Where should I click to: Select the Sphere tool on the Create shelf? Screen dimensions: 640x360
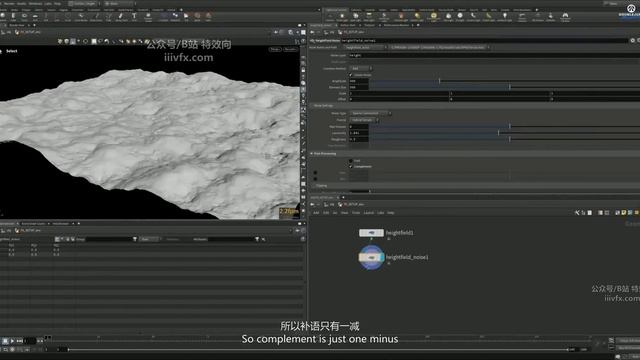click(x=3, y=16)
